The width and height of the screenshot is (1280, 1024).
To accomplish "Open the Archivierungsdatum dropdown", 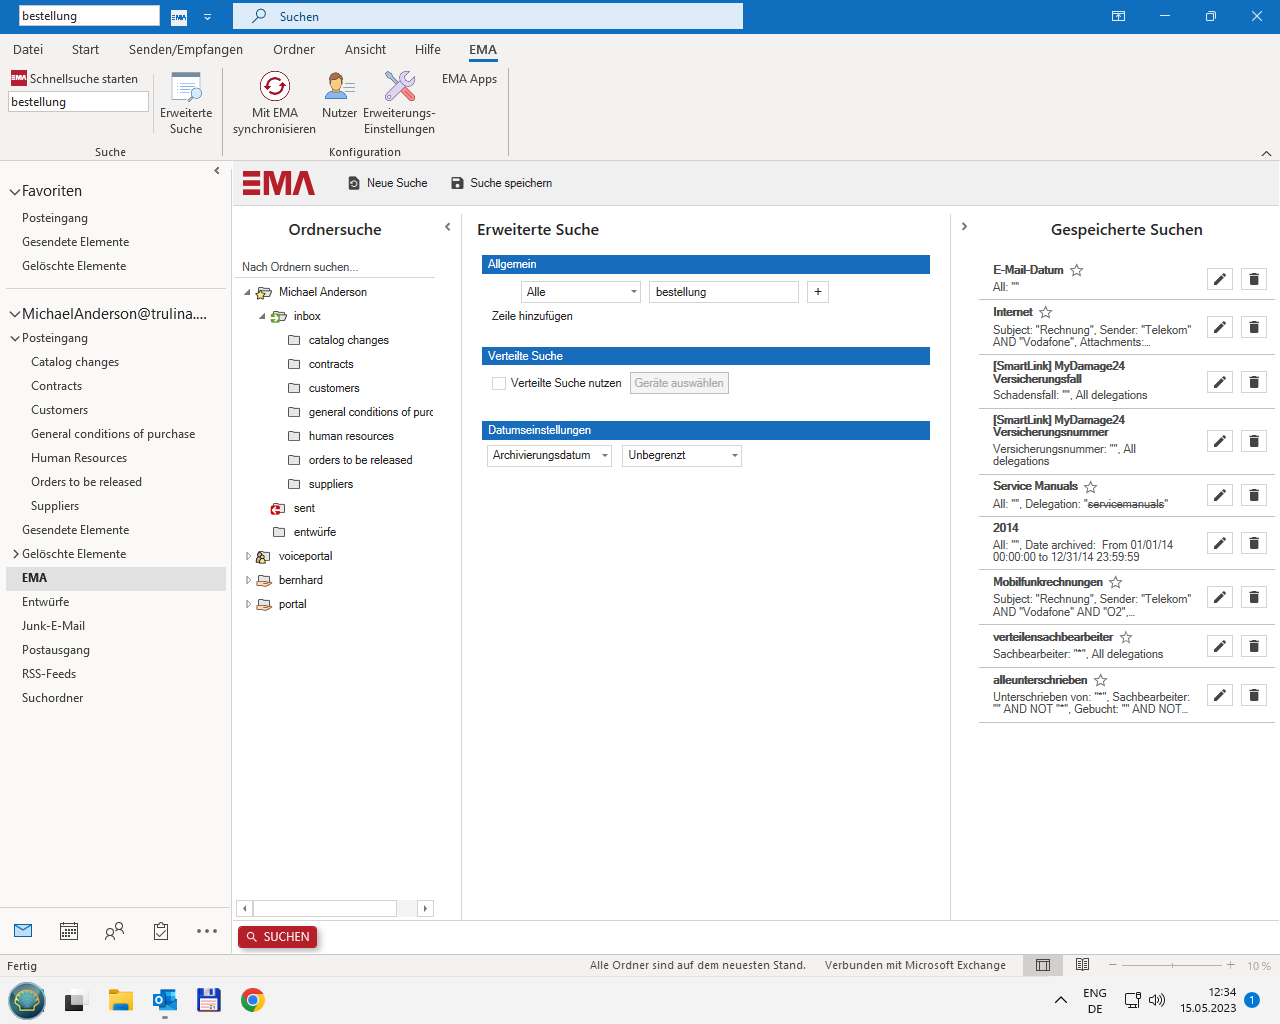I will tap(549, 456).
